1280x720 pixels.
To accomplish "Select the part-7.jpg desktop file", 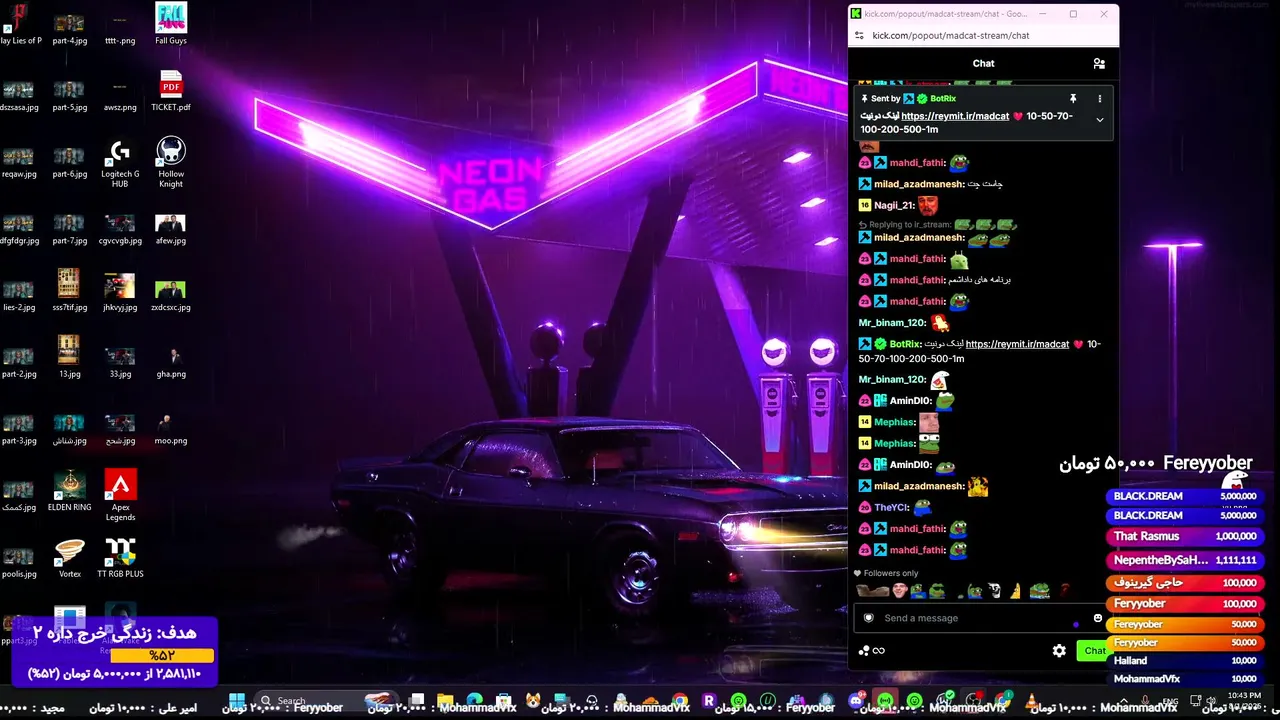I will click(x=69, y=230).
